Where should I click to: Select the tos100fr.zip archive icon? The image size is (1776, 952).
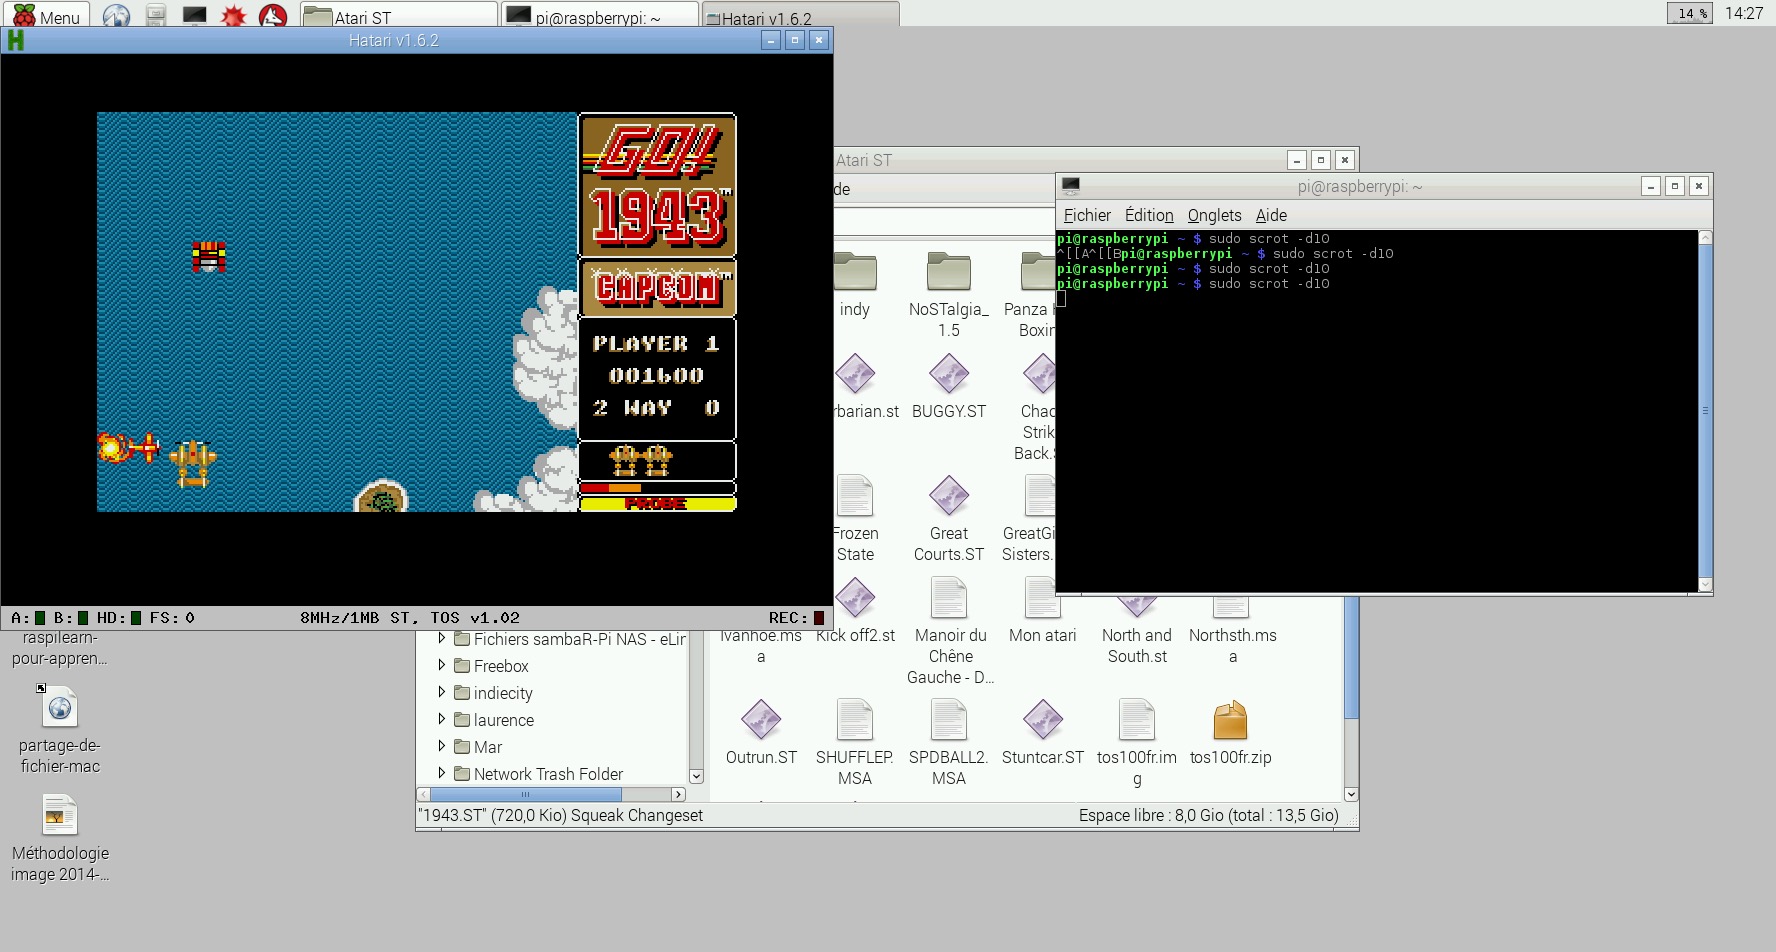click(1230, 720)
